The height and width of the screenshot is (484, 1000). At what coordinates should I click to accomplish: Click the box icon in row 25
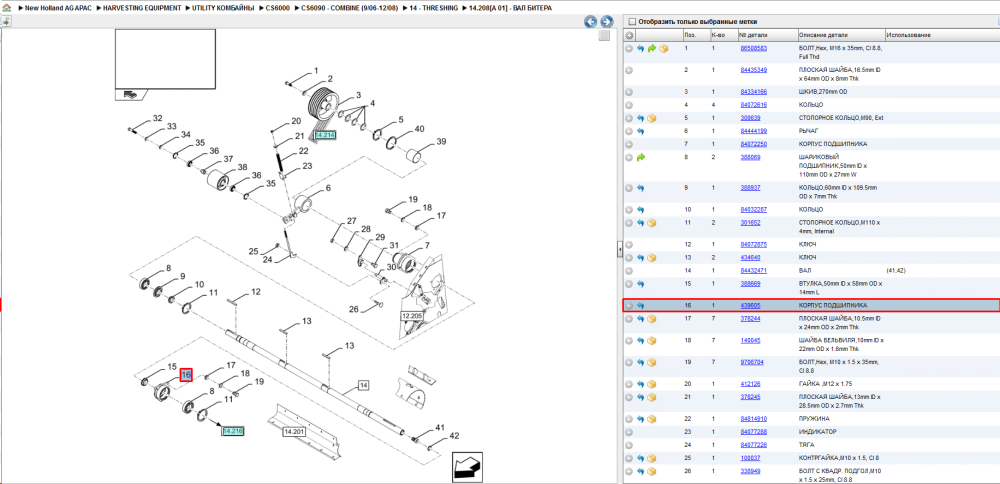point(652,458)
